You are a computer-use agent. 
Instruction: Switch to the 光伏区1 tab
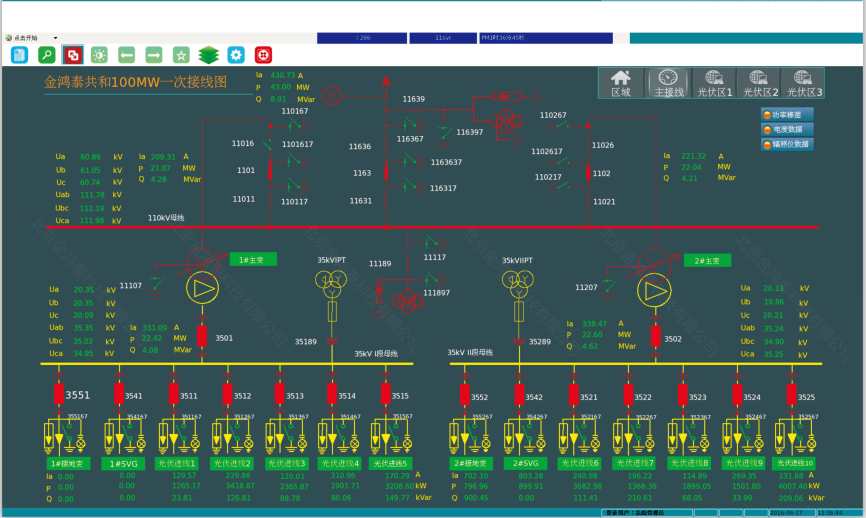[714, 83]
